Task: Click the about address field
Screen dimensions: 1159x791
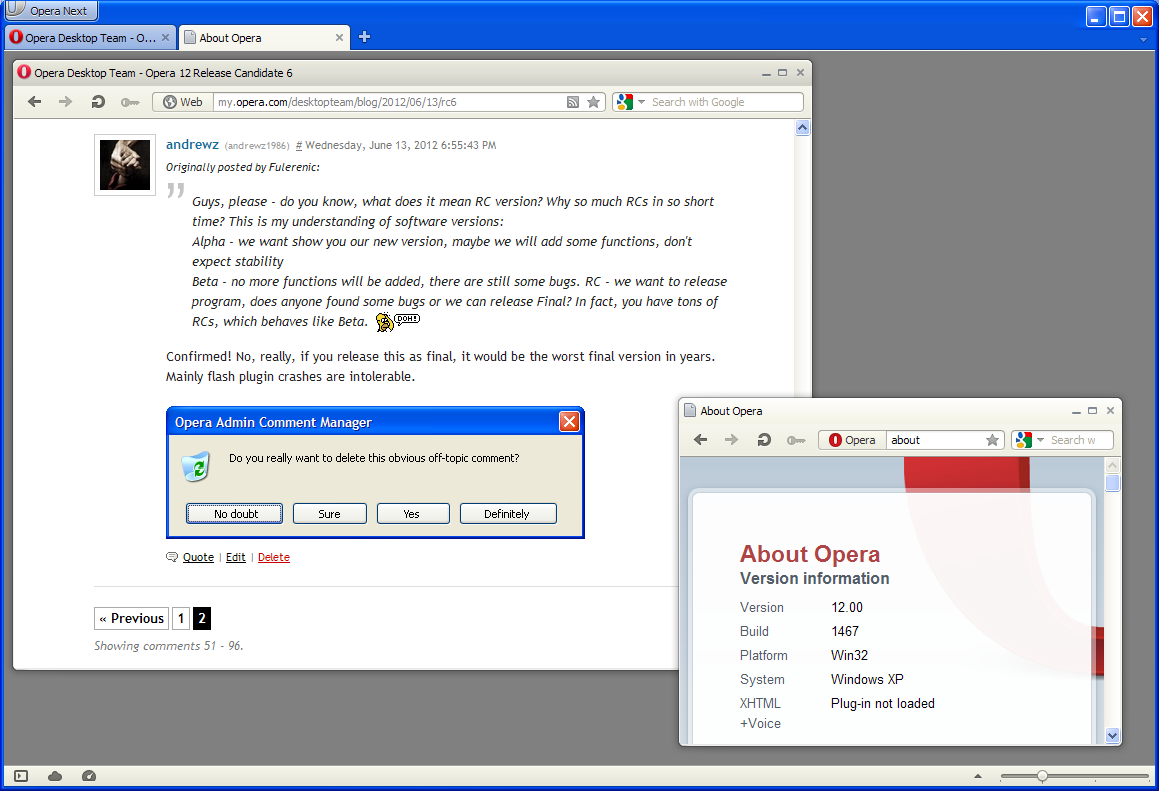Action: (935, 440)
